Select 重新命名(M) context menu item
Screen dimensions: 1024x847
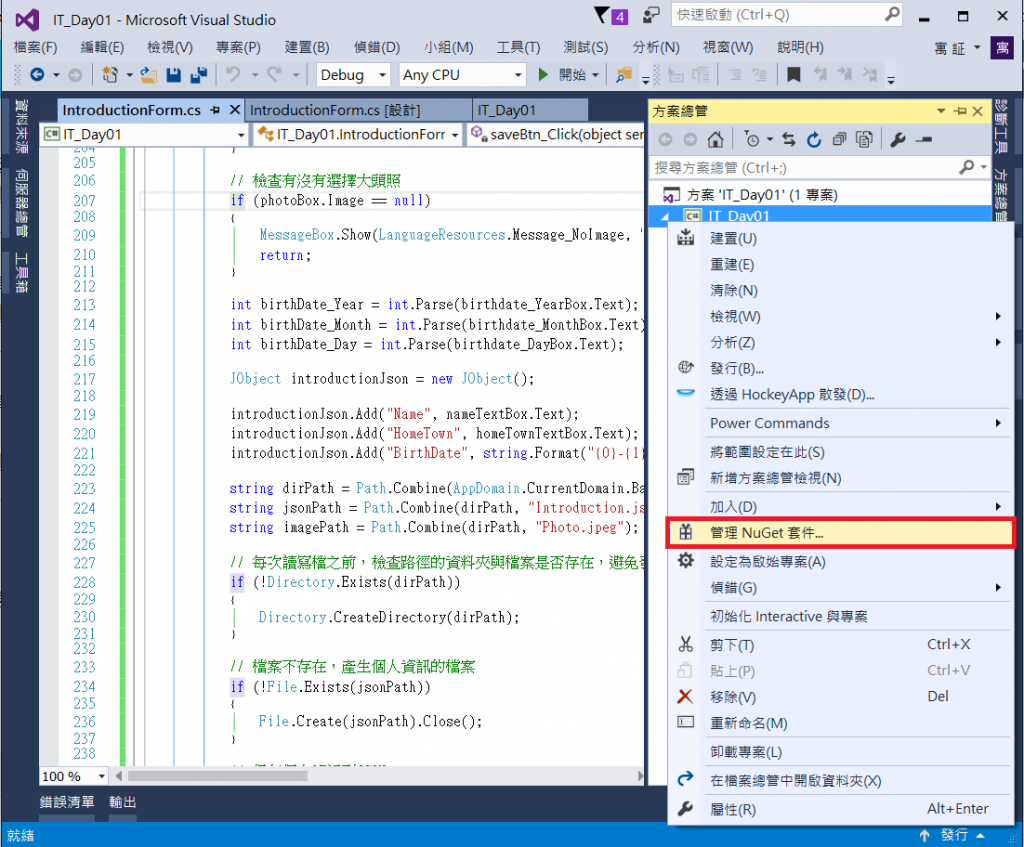840,723
